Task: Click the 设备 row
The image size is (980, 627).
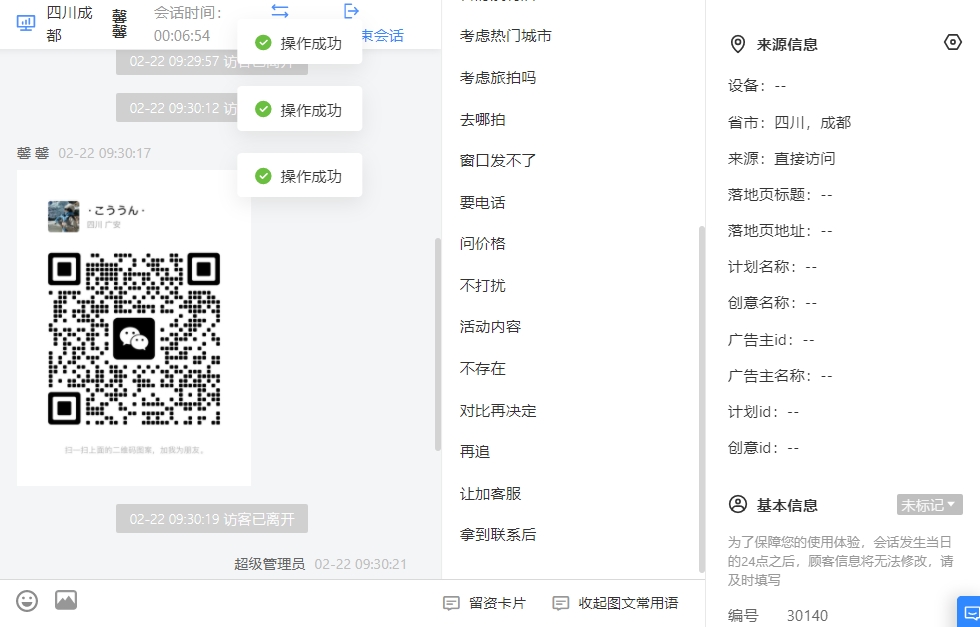Action: [757, 86]
